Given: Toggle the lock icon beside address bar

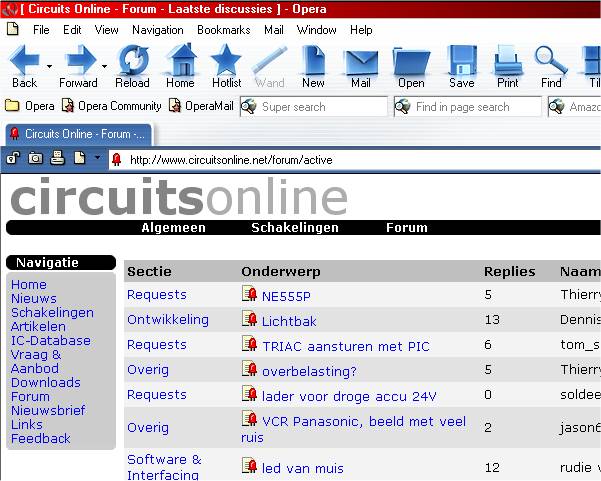Looking at the screenshot, I should point(14,158).
